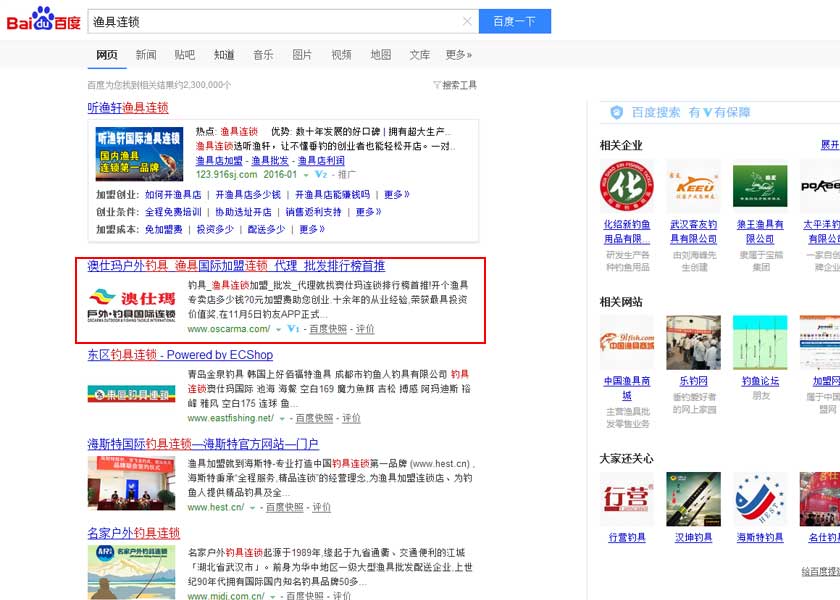Open the 东区钓具连锁 result title
Screen dimensions: 840x600
click(180, 355)
